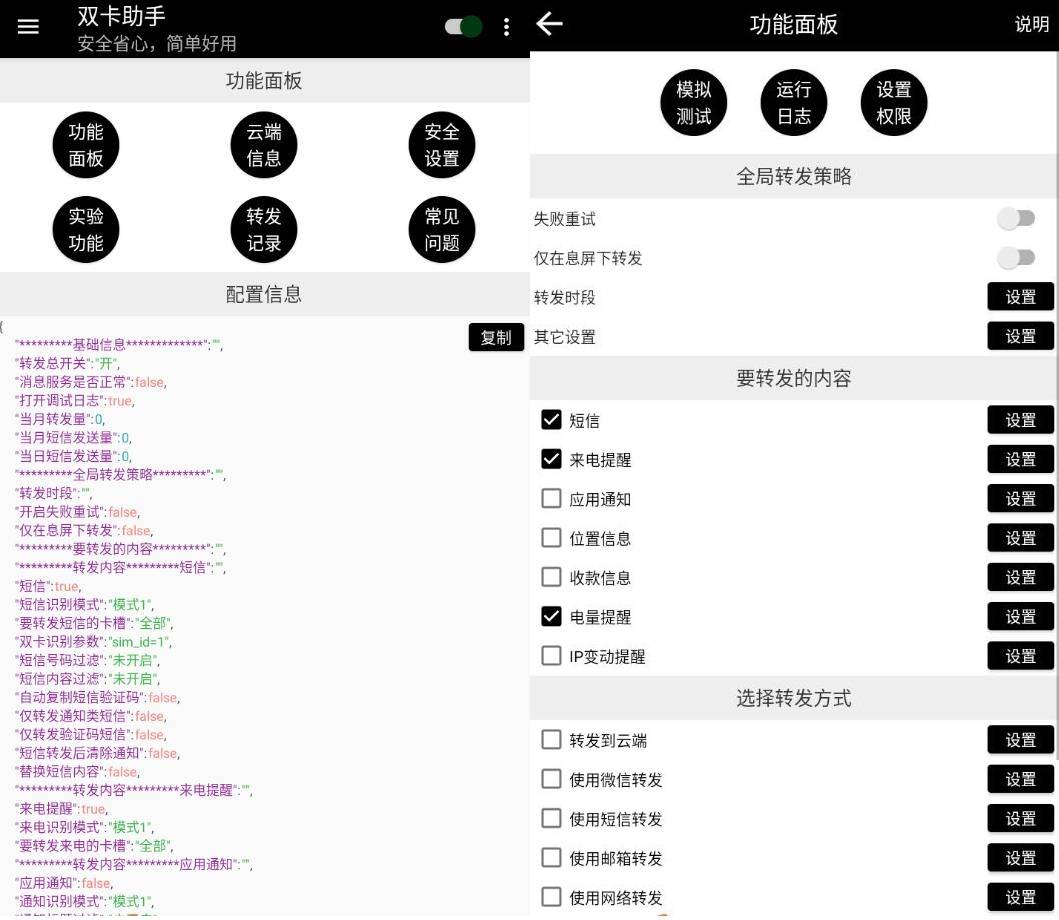Viewport: 1059px width, 920px height.
Task: Start 模拟测试 from the function panel
Action: 693,102
